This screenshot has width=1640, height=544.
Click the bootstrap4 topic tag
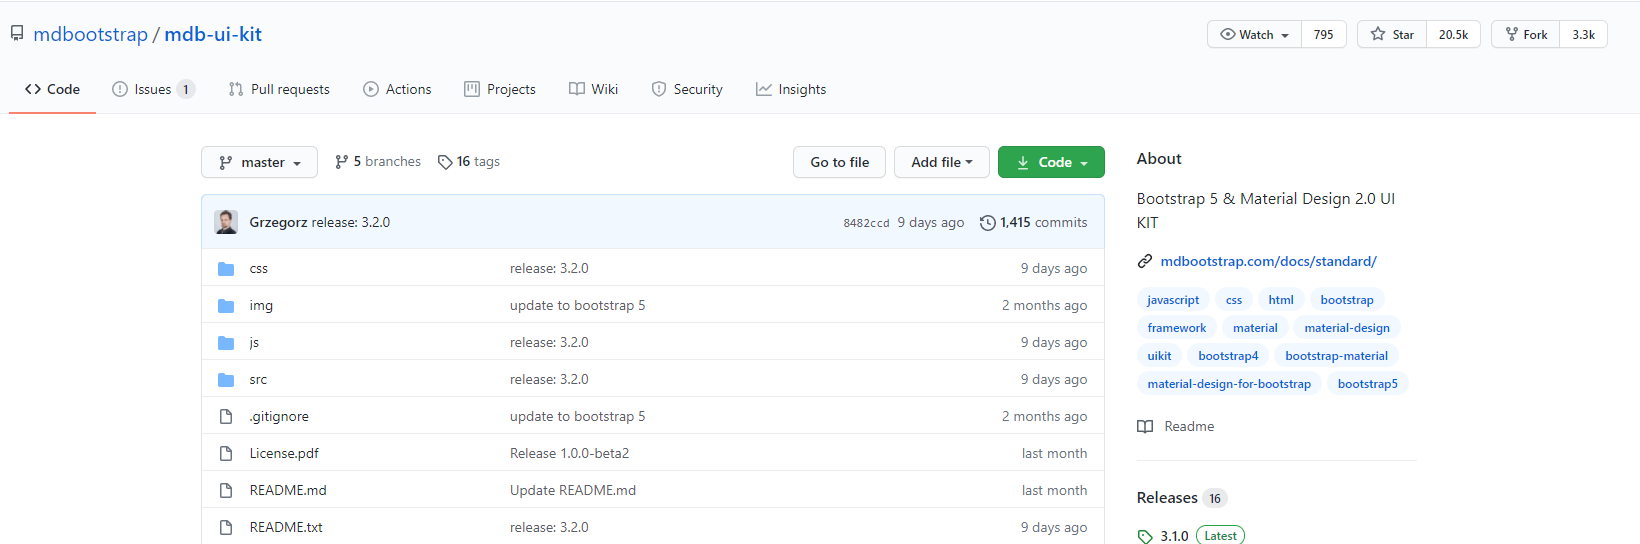click(x=1228, y=356)
